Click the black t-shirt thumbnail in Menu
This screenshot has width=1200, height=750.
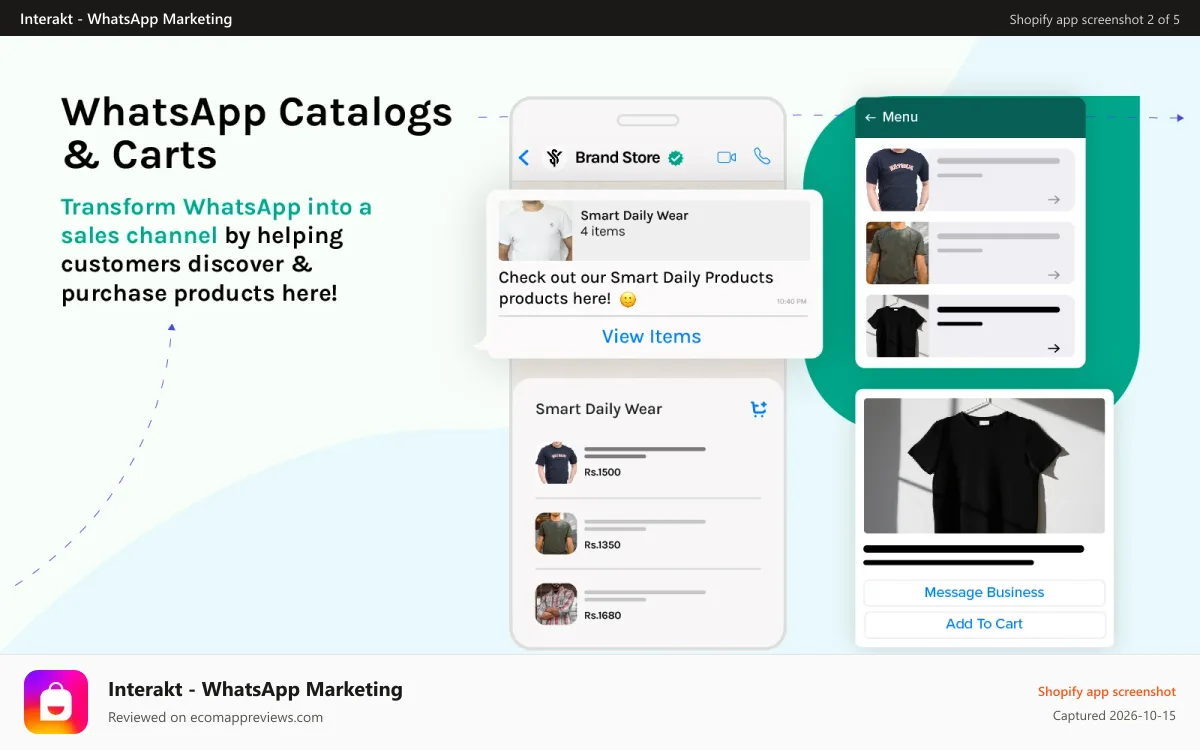(x=897, y=326)
